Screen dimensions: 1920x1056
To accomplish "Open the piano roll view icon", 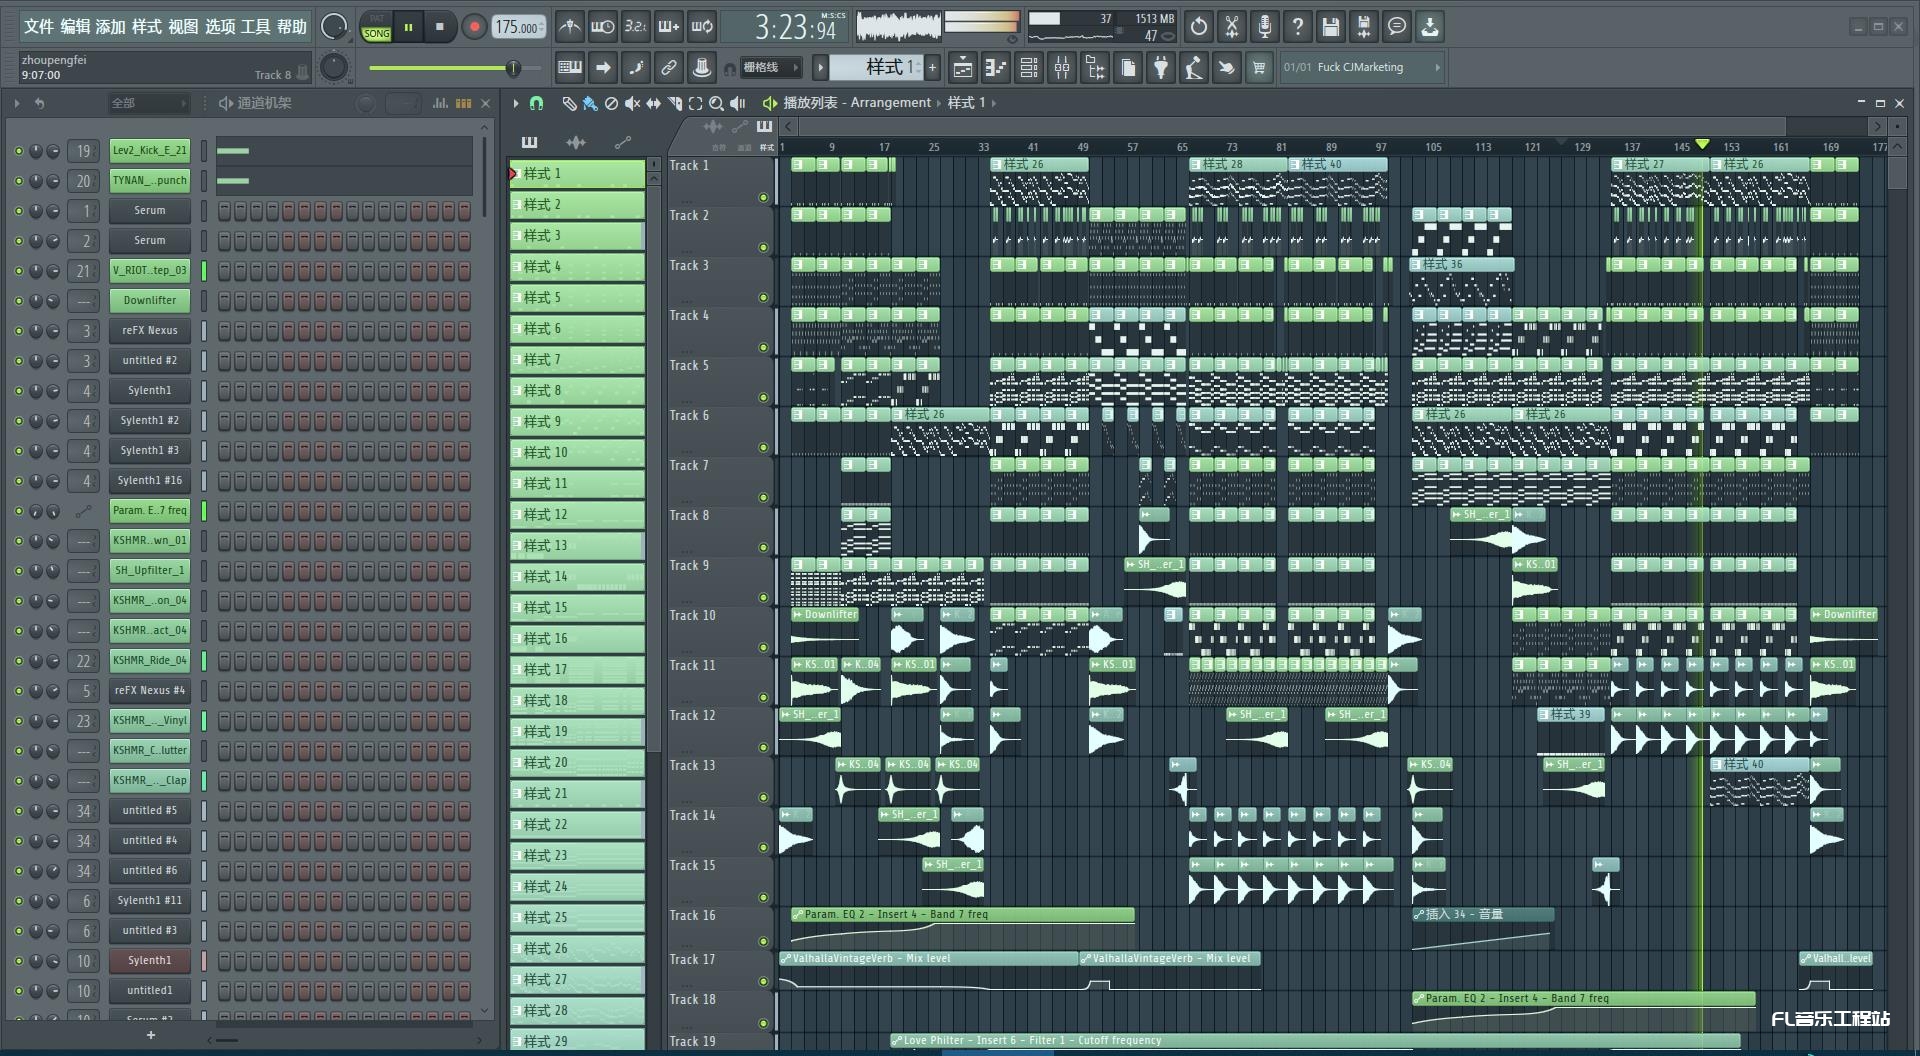I will 995,68.
